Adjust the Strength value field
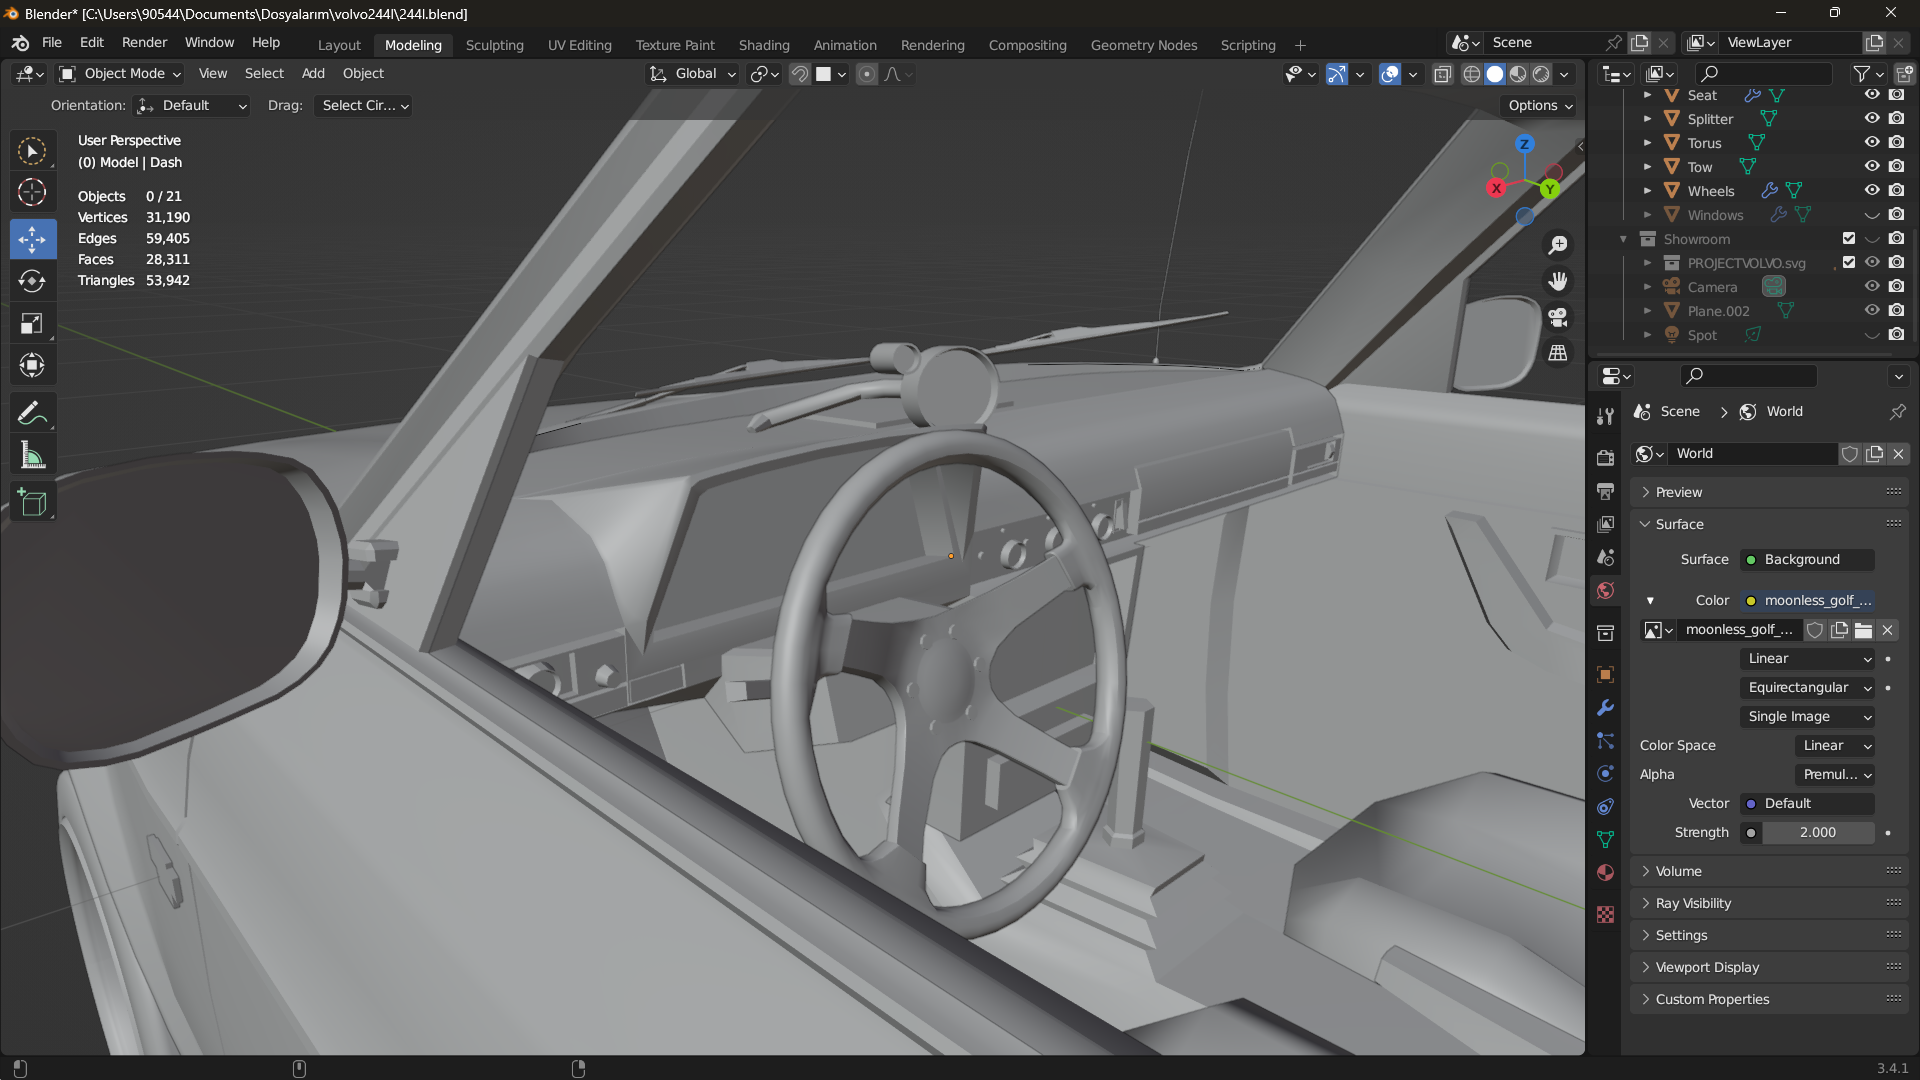1920x1080 pixels. (1817, 832)
